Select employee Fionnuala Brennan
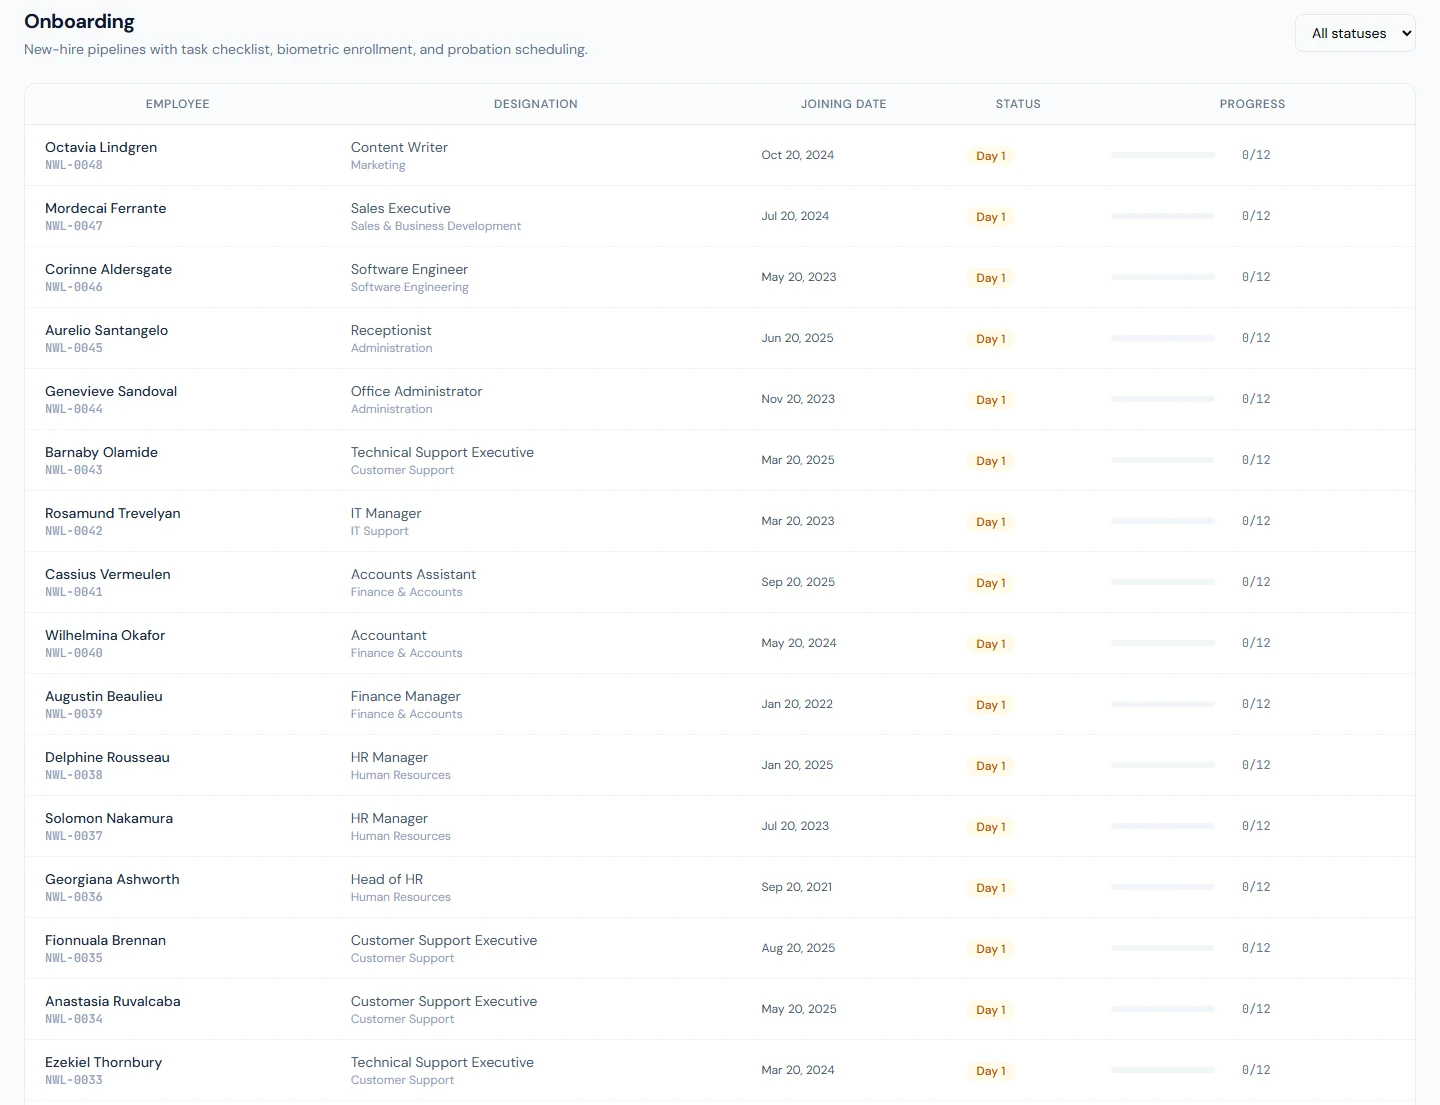 click(106, 940)
